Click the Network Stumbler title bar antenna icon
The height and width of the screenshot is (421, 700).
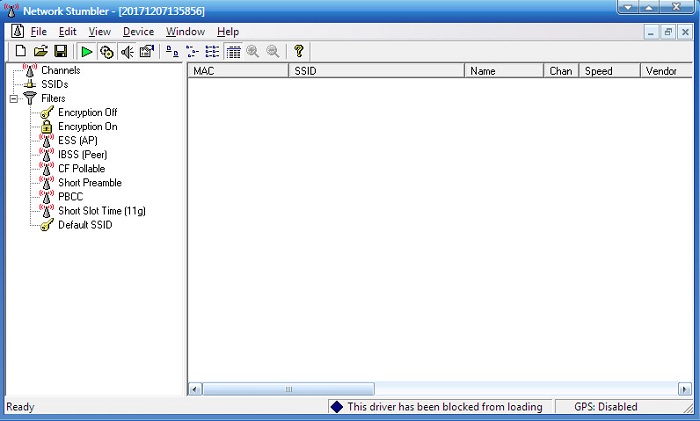point(11,10)
